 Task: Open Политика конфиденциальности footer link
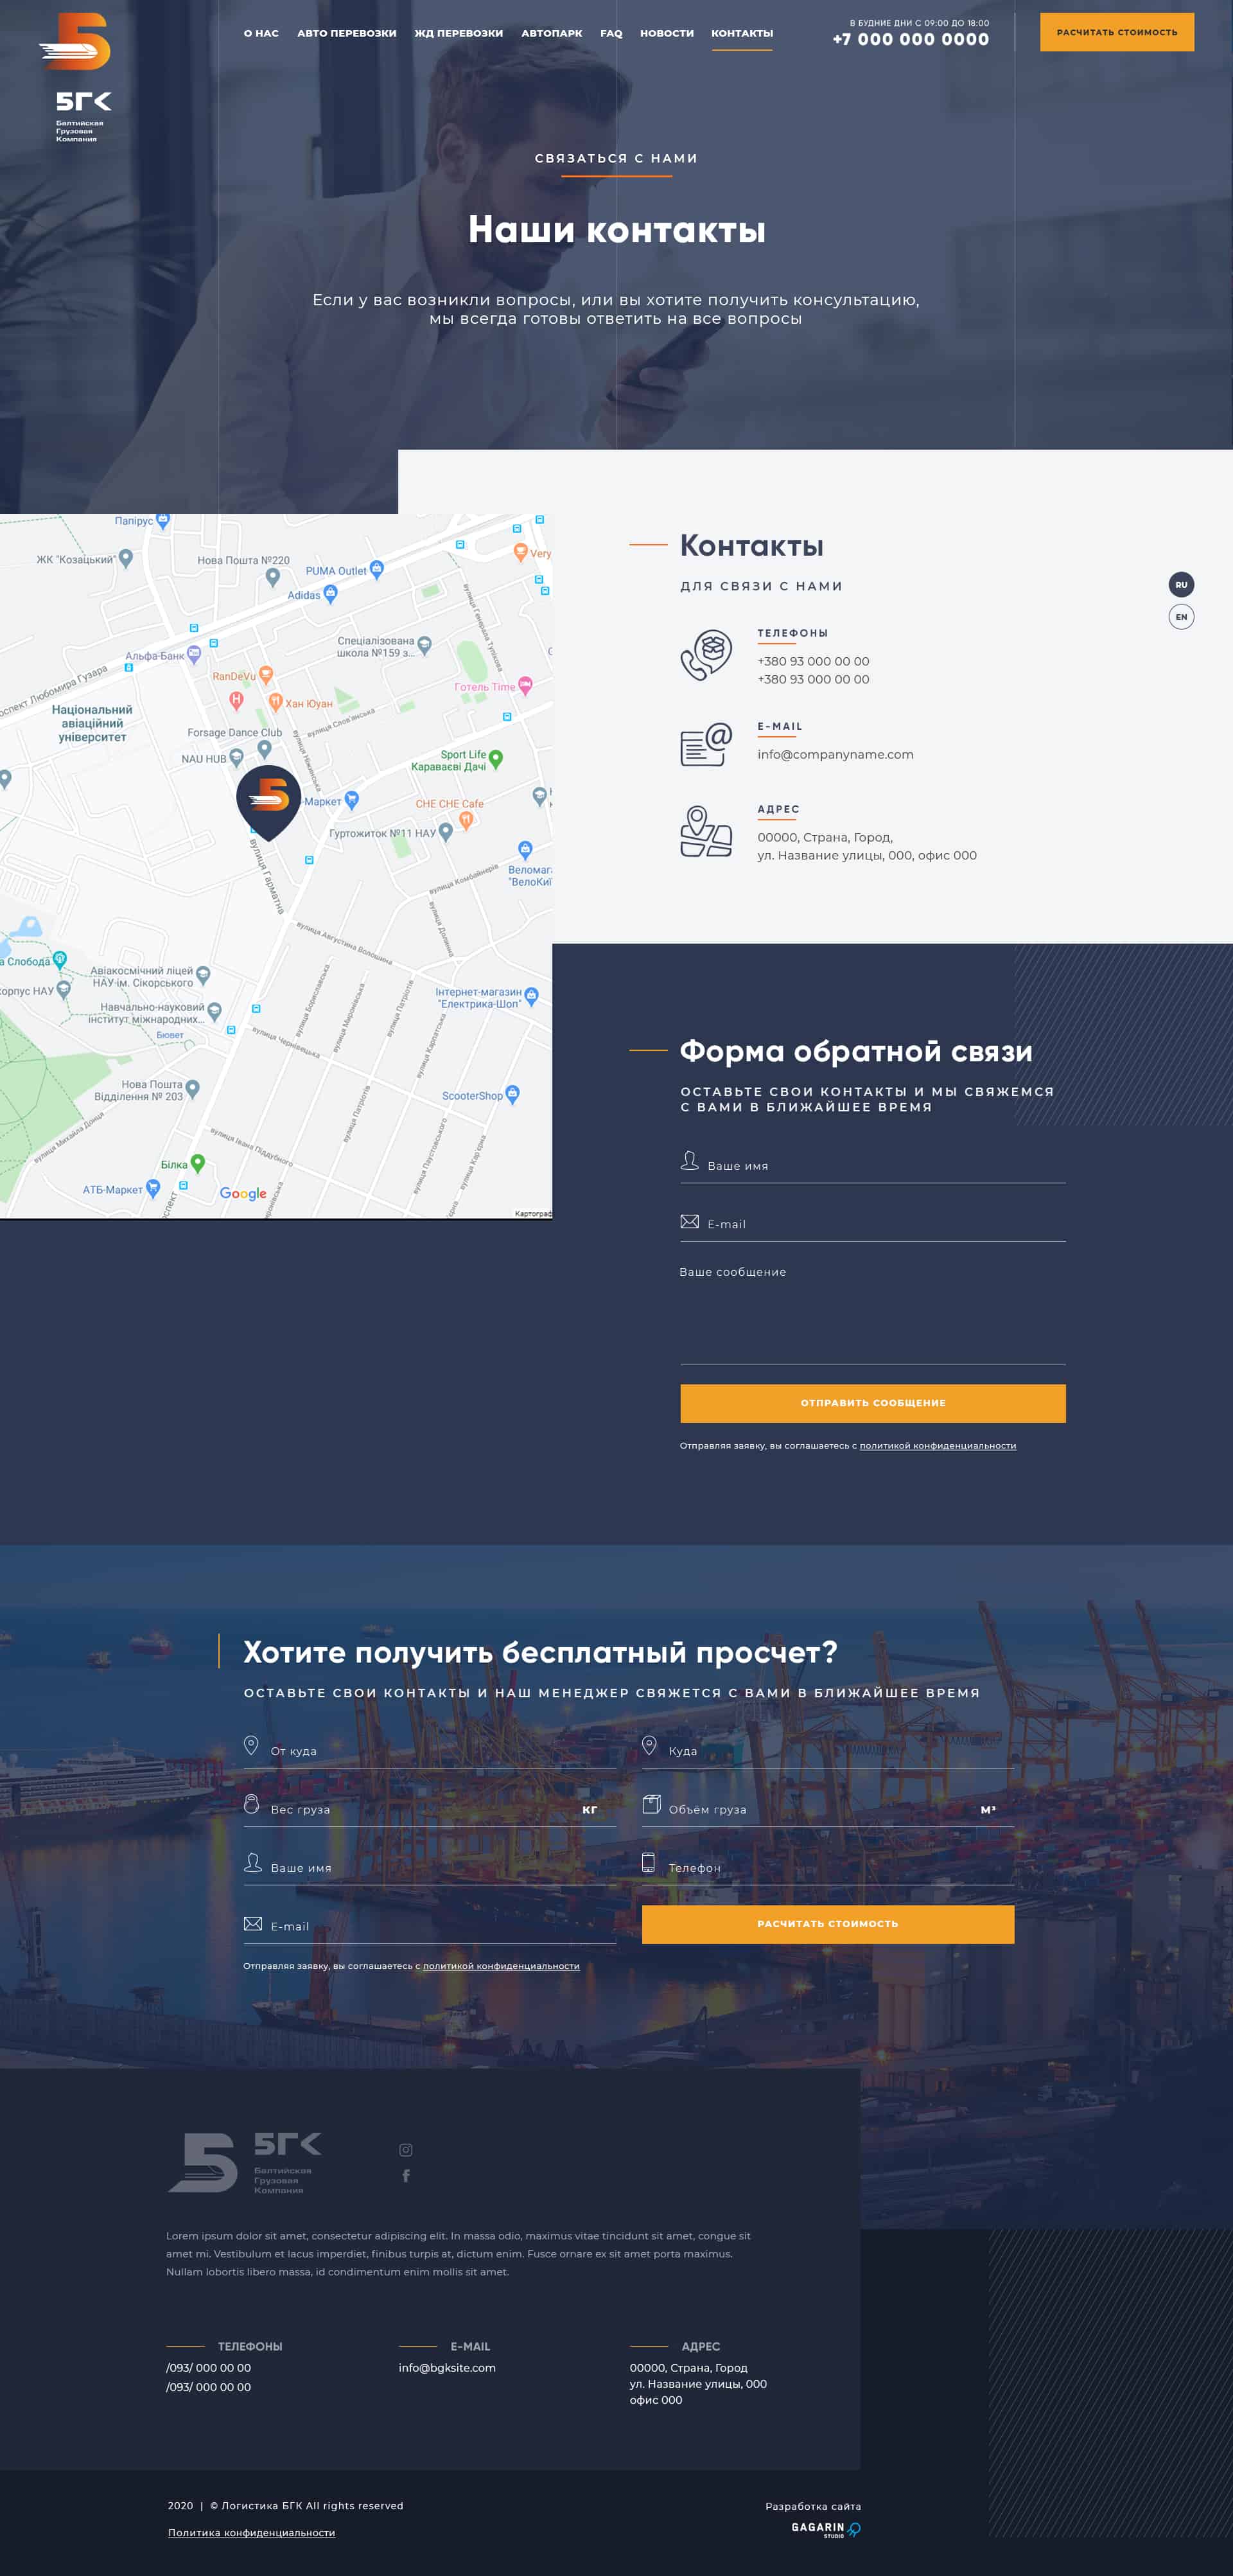pos(251,2532)
